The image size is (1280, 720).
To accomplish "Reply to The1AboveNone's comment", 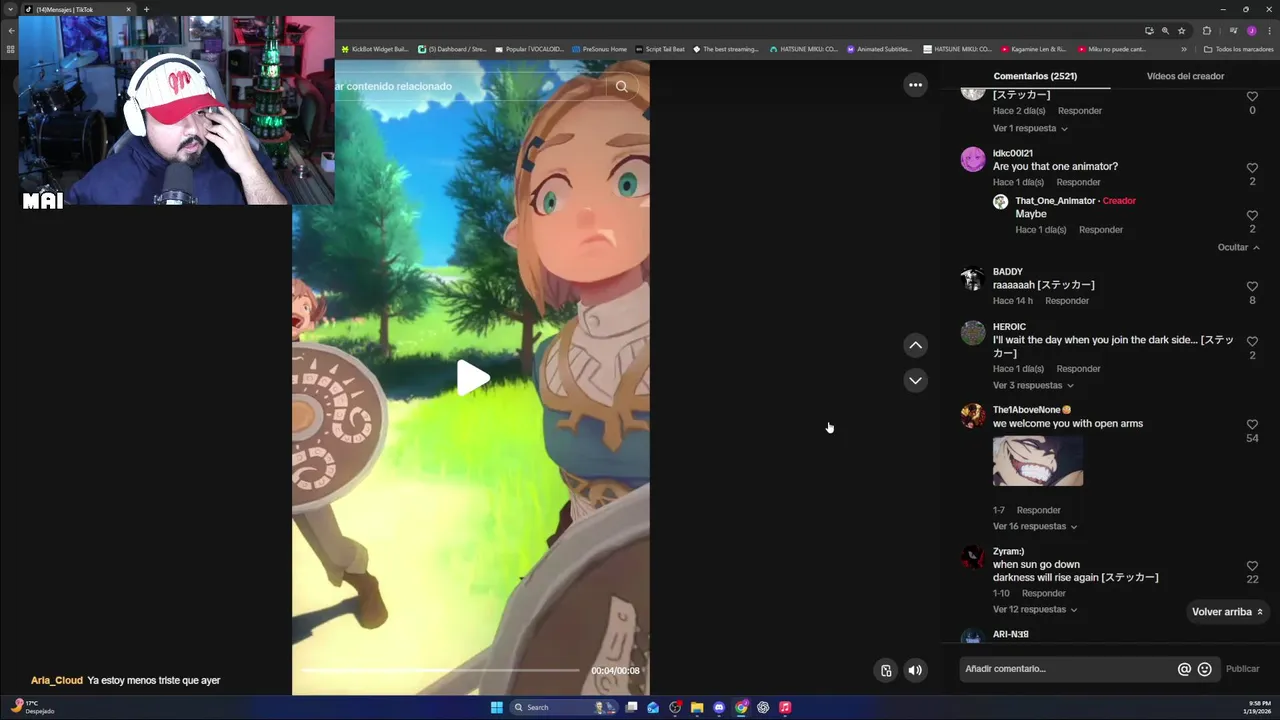I will (x=1038, y=510).
